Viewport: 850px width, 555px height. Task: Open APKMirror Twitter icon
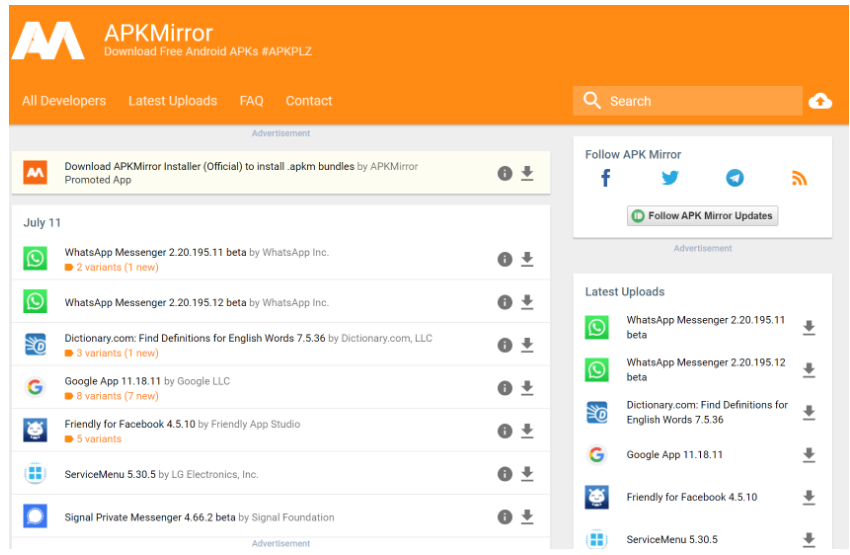coord(670,178)
